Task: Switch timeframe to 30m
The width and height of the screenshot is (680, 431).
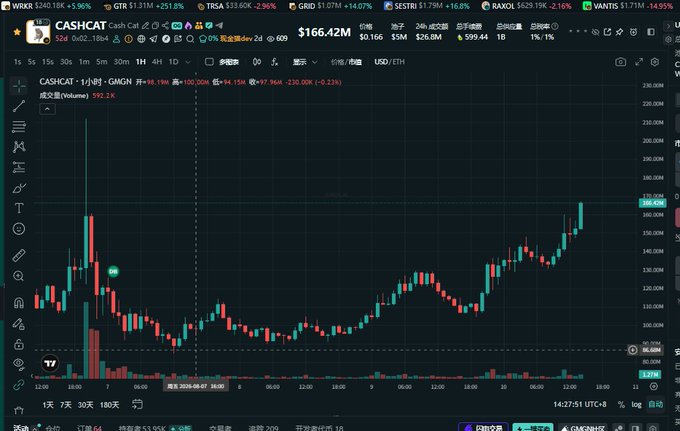Action: pos(121,62)
